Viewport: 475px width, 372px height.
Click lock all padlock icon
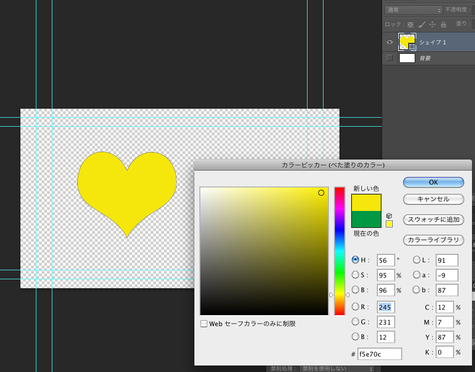point(443,24)
